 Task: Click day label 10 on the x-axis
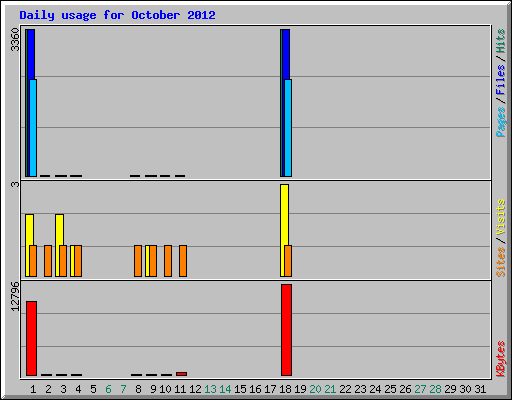point(165,389)
